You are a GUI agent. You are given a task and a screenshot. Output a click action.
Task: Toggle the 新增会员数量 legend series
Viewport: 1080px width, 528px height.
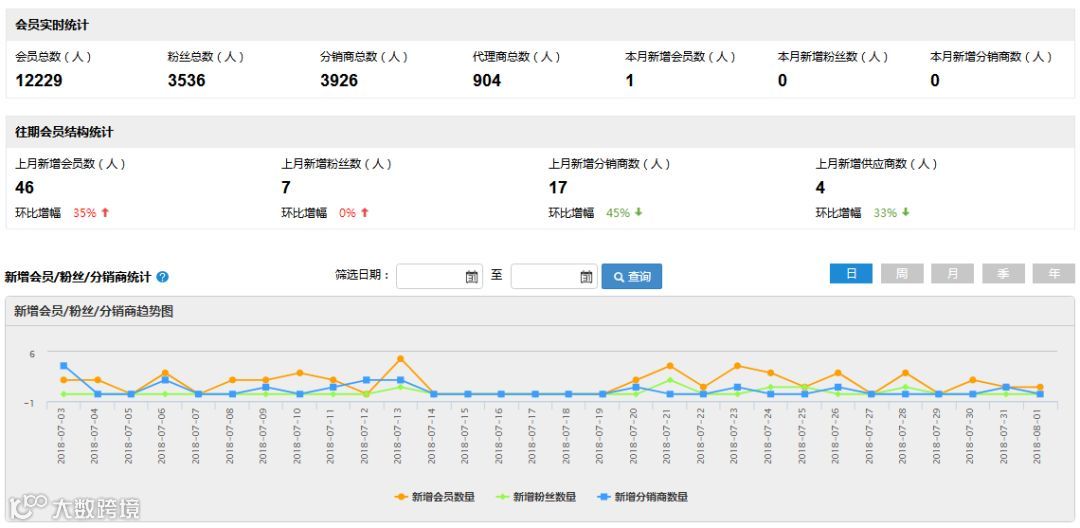[x=434, y=497]
